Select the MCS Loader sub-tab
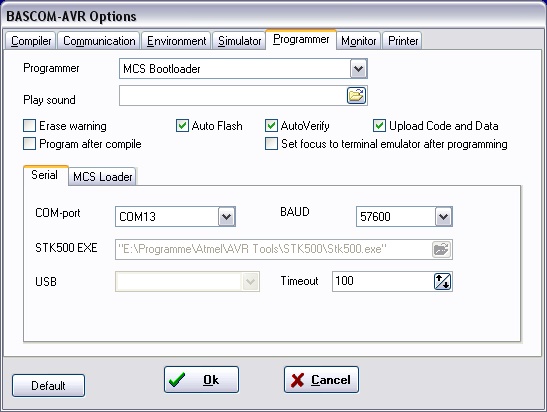 [103, 177]
